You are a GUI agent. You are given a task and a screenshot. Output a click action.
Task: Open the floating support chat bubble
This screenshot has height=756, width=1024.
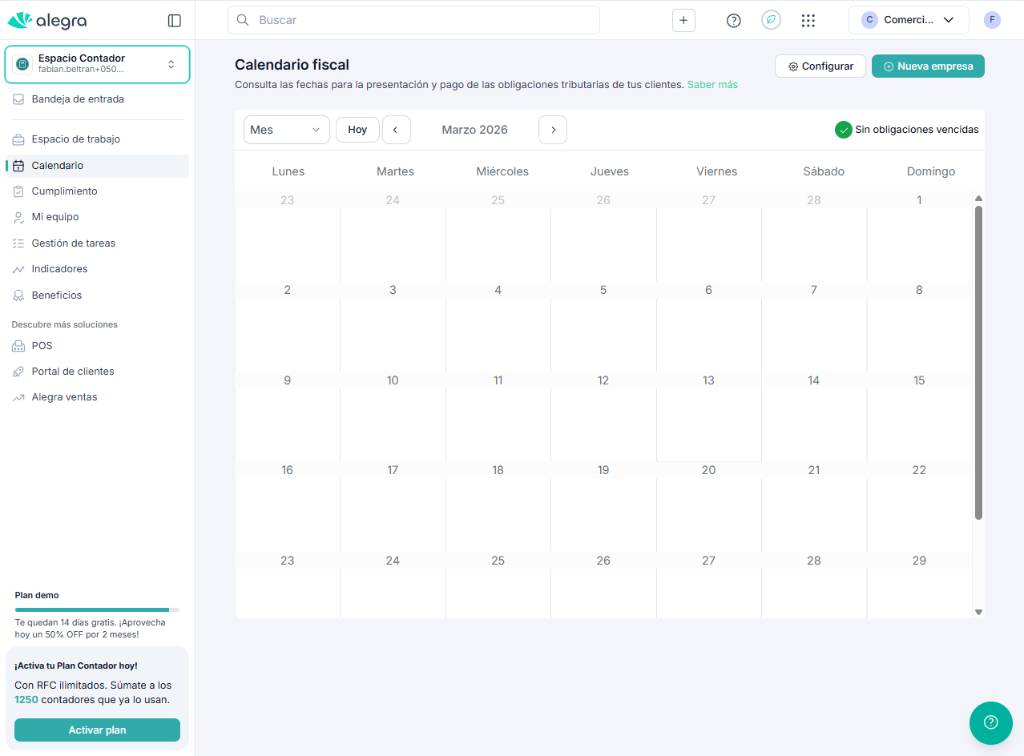coord(990,722)
